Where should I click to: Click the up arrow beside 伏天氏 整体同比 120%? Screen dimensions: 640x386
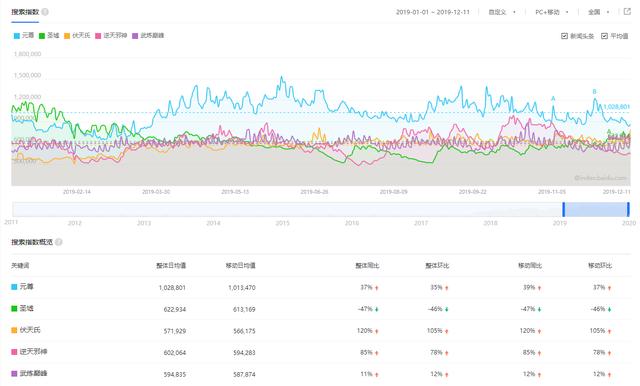376,331
